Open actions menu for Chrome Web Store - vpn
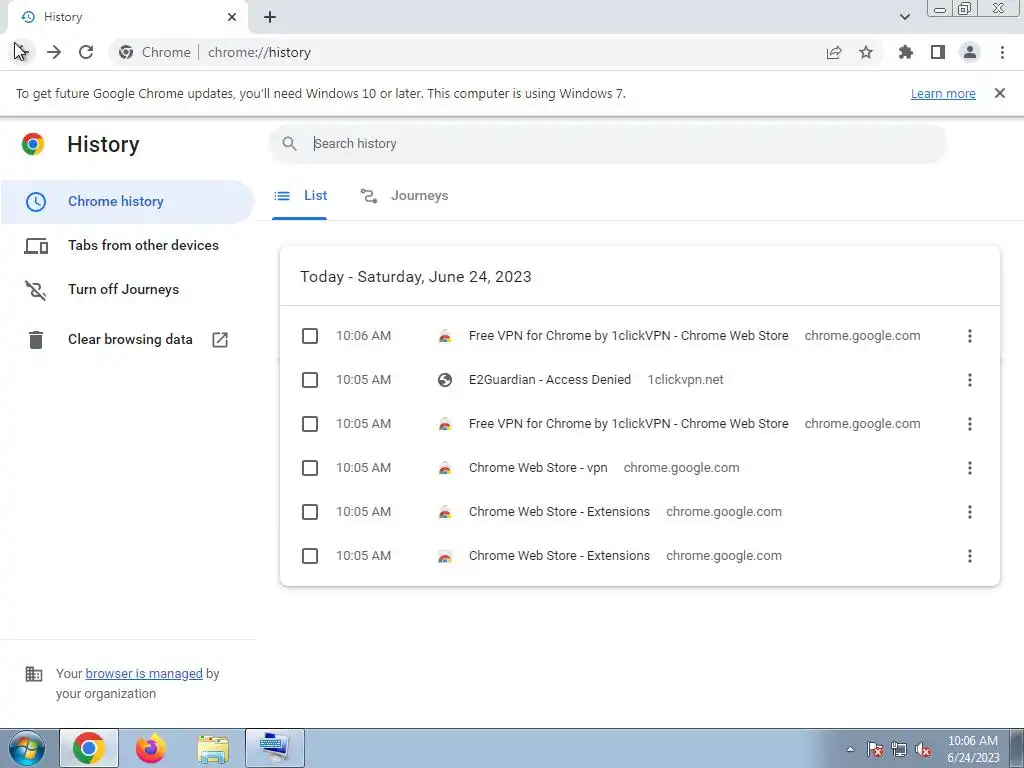The width and height of the screenshot is (1024, 768). [x=970, y=468]
